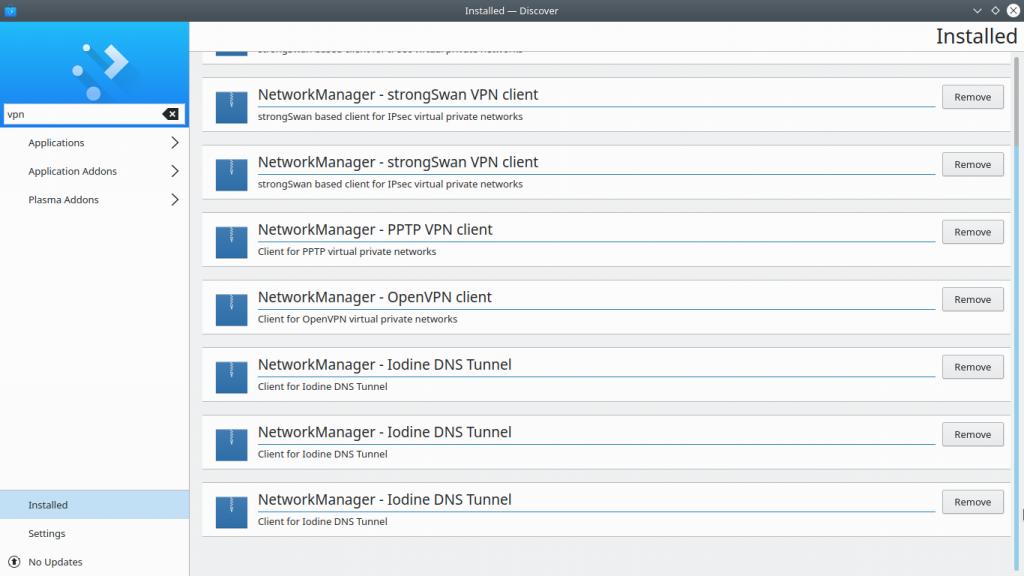Remove the PPTP VPN client
This screenshot has width=1024, height=576.
point(972,232)
